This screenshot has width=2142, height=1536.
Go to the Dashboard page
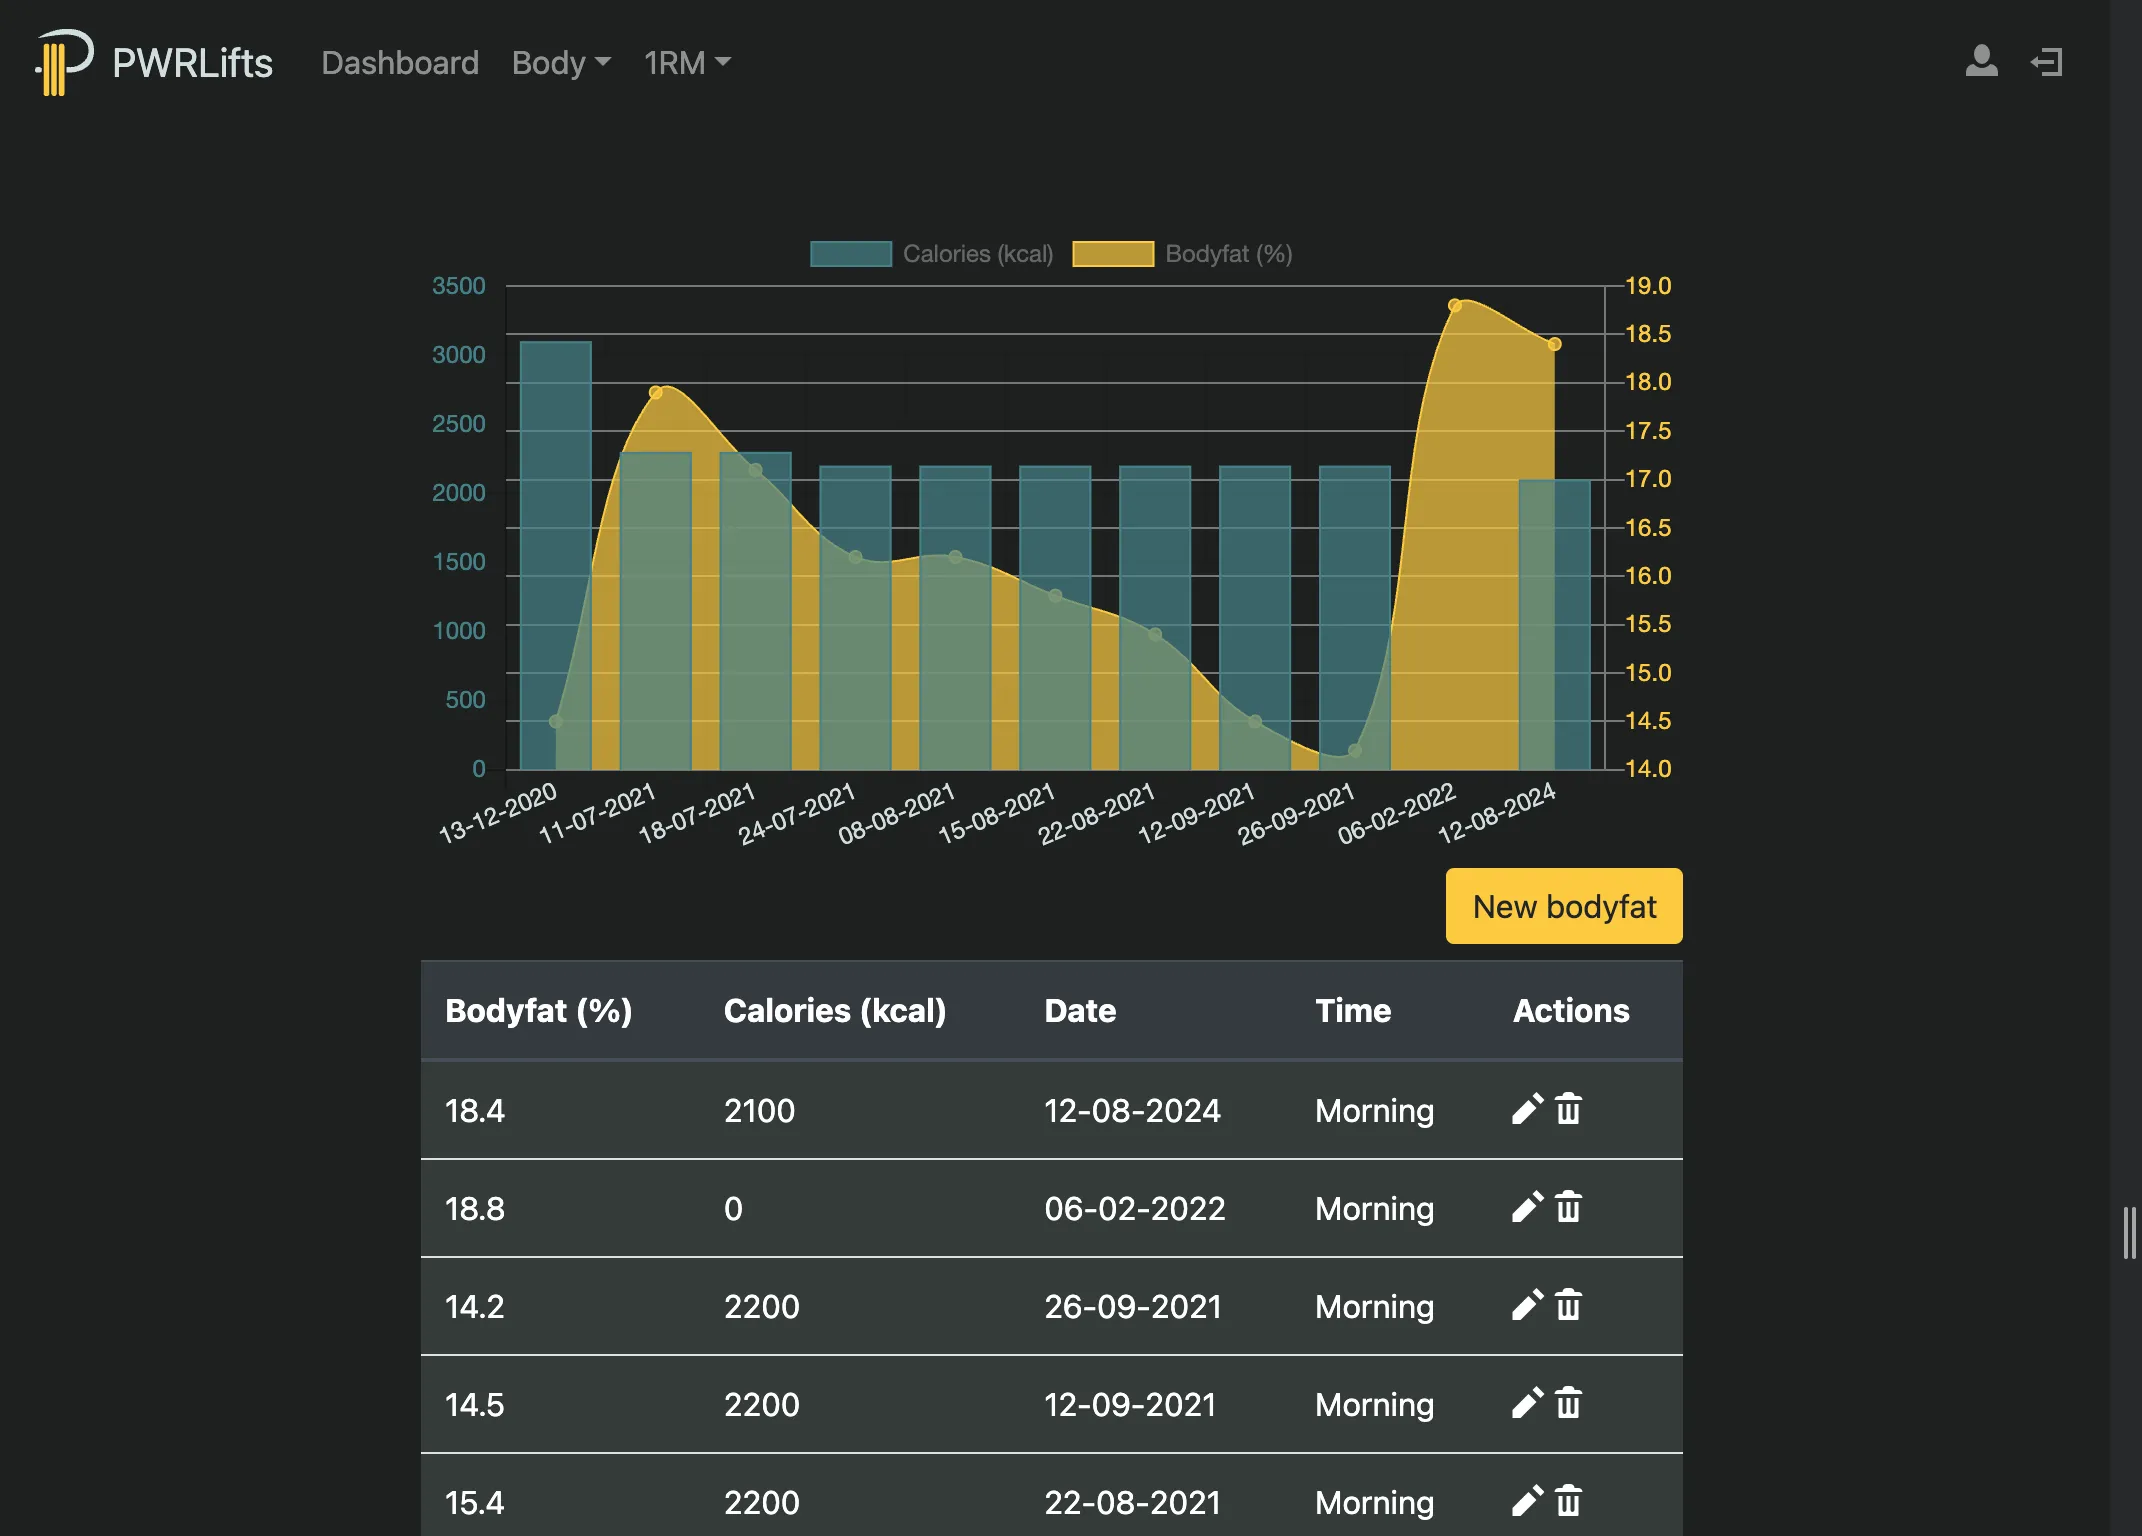click(400, 63)
